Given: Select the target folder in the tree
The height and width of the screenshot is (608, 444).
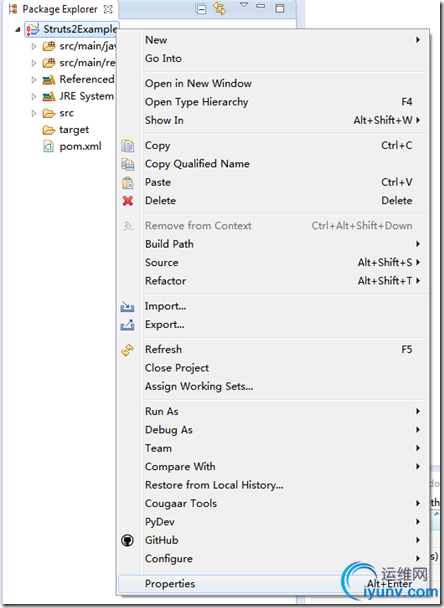Looking at the screenshot, I should 74,130.
